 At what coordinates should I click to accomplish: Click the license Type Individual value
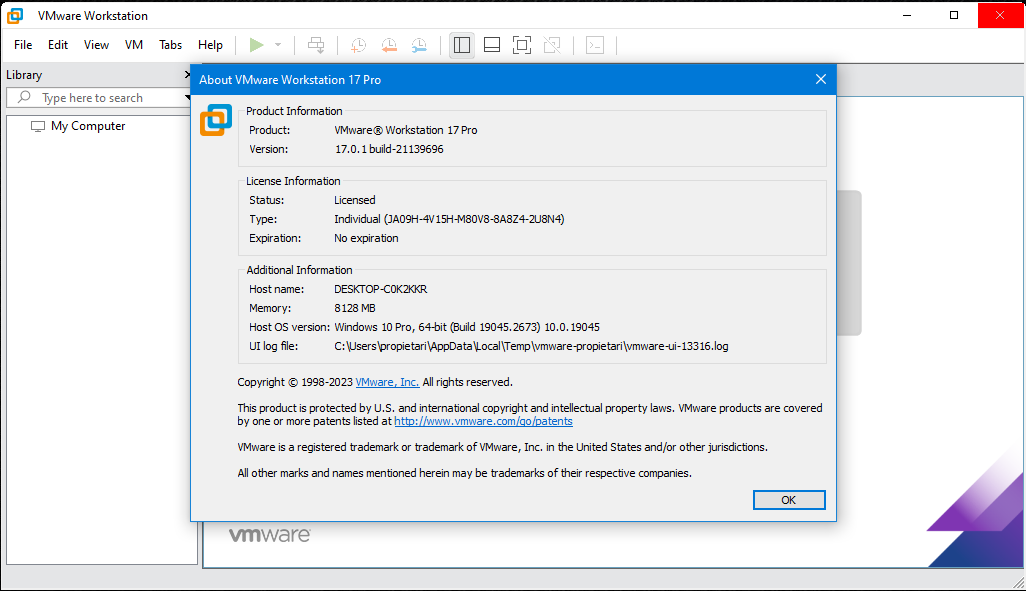pyautogui.click(x=449, y=219)
